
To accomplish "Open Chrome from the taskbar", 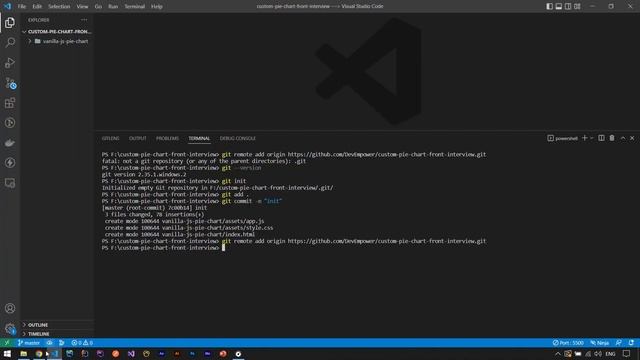I will [x=39, y=354].
